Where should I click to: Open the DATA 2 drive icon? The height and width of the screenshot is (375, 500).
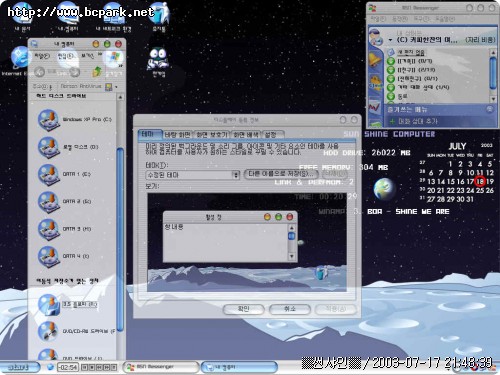pos(49,202)
